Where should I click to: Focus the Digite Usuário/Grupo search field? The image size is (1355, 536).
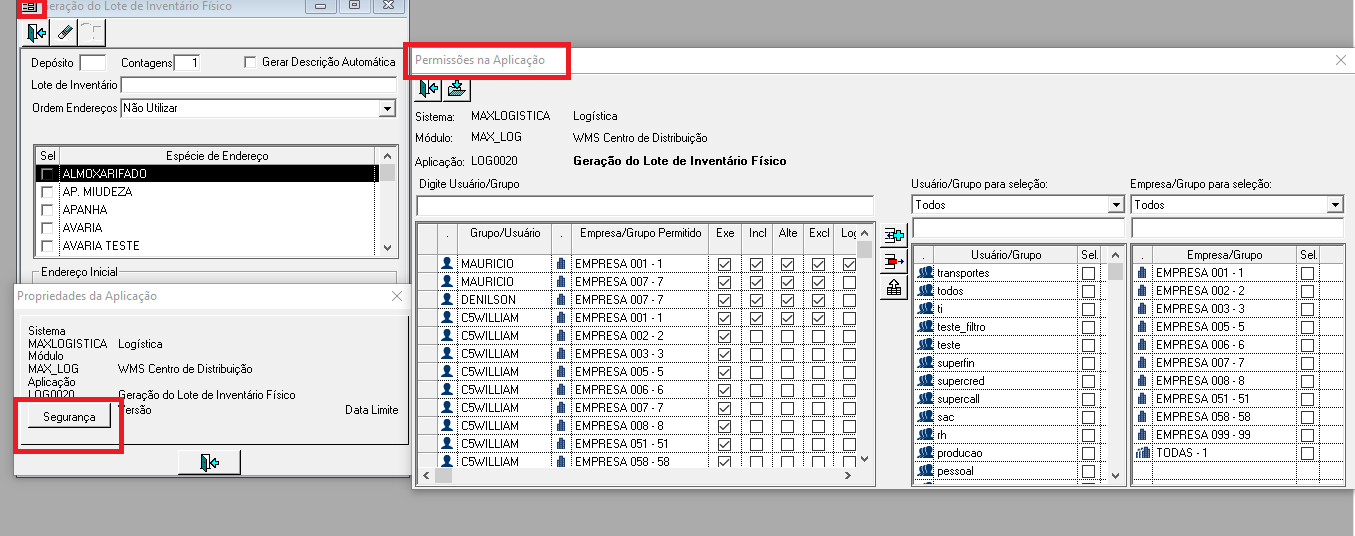coord(645,205)
